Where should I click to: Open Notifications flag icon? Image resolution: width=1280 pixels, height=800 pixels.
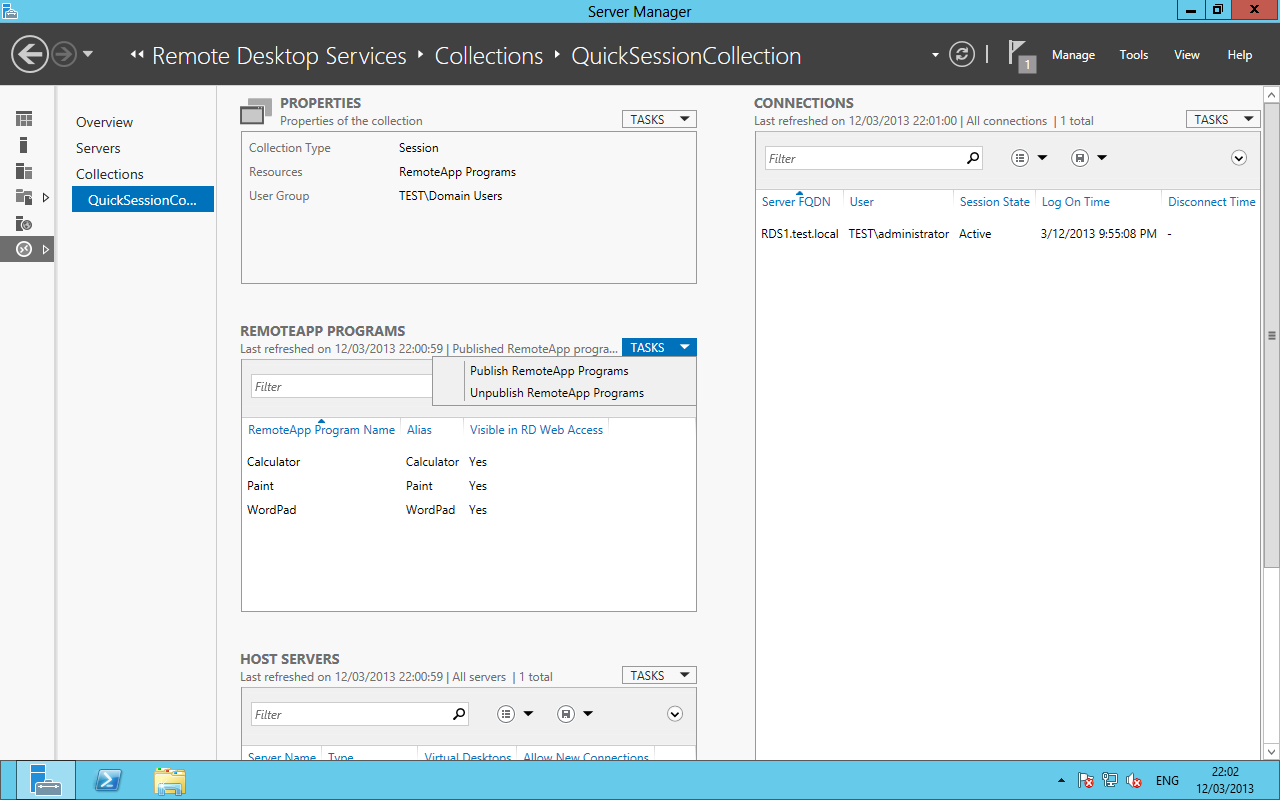pyautogui.click(x=1021, y=56)
